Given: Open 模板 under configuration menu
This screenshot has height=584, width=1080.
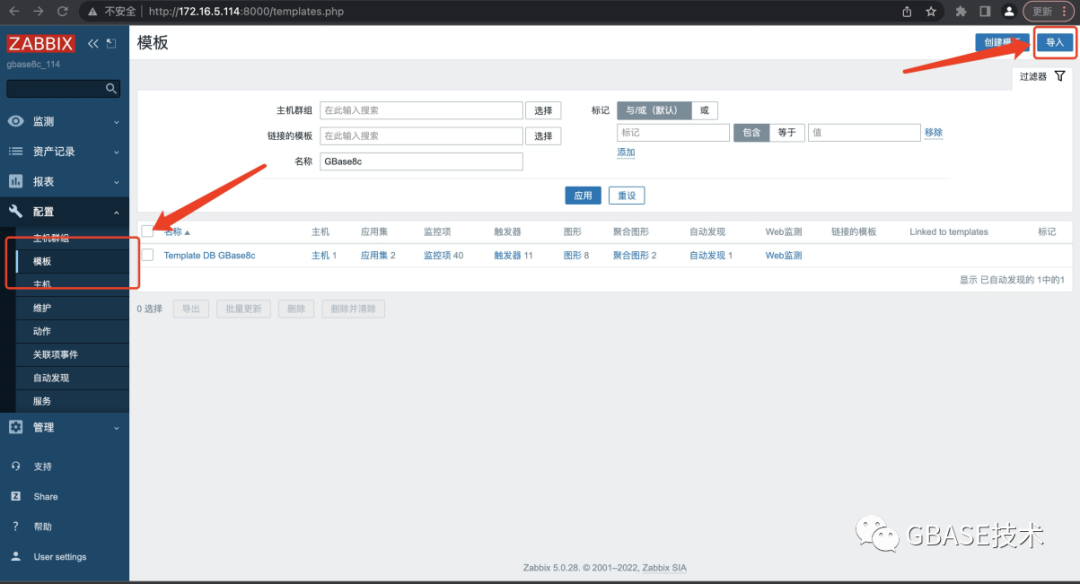Looking at the screenshot, I should pyautogui.click(x=42, y=261).
